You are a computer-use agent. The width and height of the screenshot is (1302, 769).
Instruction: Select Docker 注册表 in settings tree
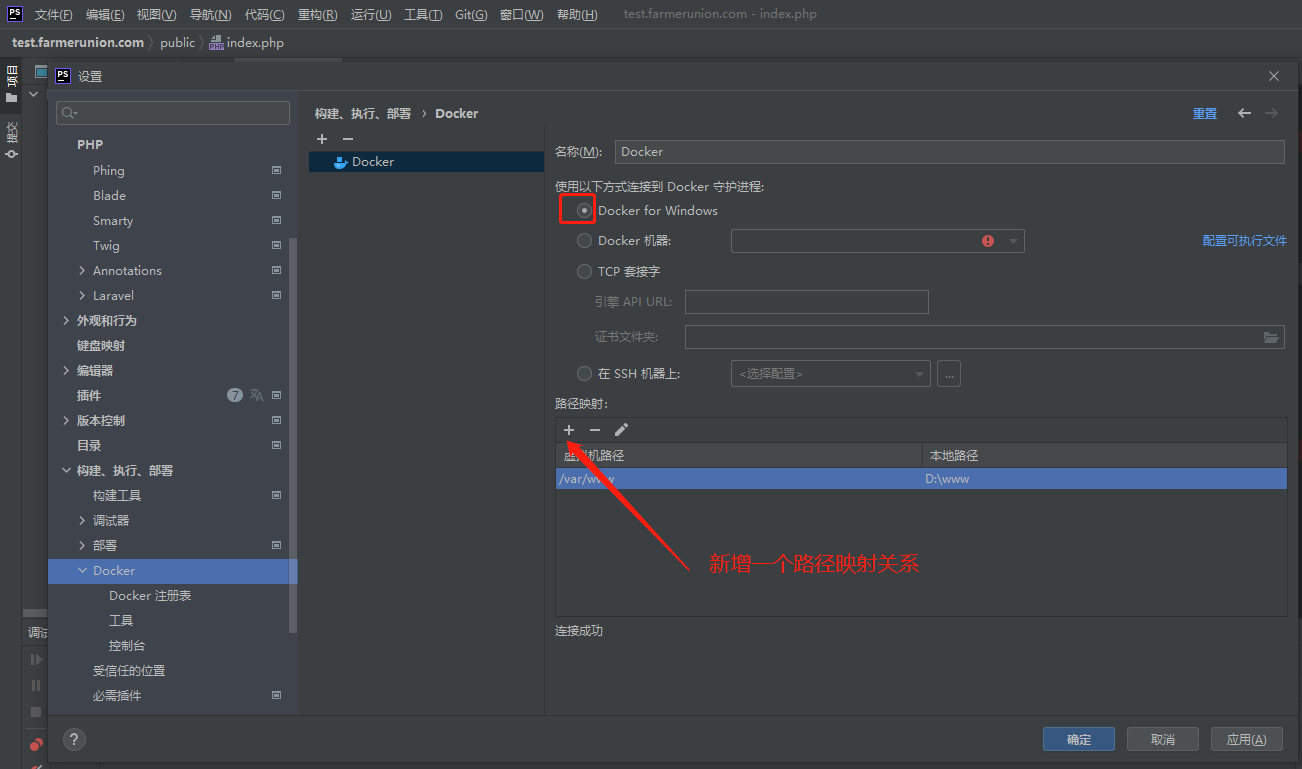(150, 596)
